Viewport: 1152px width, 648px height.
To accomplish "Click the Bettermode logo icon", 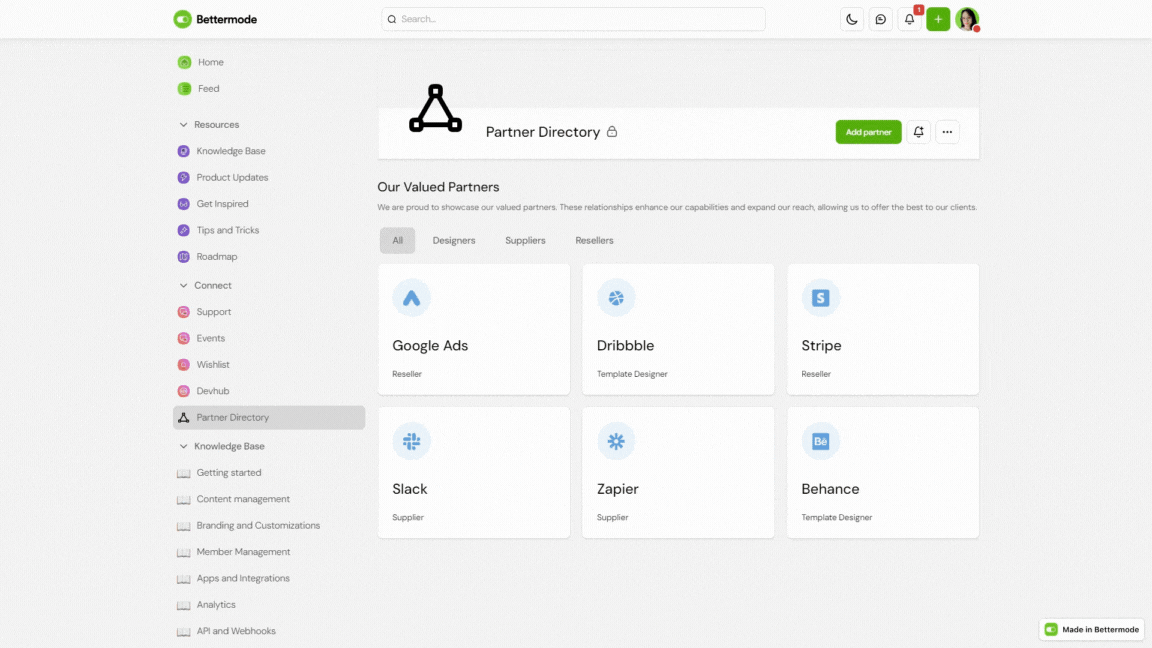I will (x=182, y=19).
